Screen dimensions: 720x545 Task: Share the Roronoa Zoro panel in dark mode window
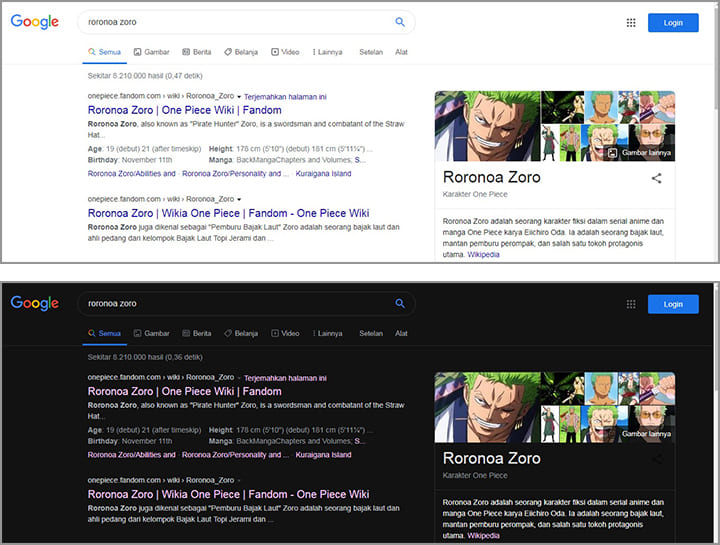click(657, 459)
